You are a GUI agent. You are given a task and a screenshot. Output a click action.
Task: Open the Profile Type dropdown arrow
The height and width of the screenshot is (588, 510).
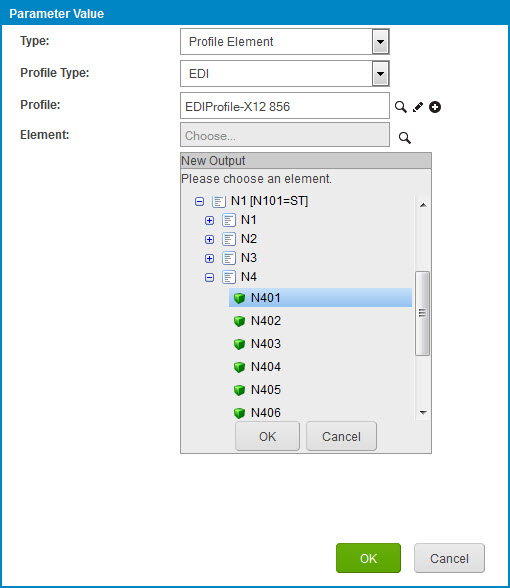(380, 74)
